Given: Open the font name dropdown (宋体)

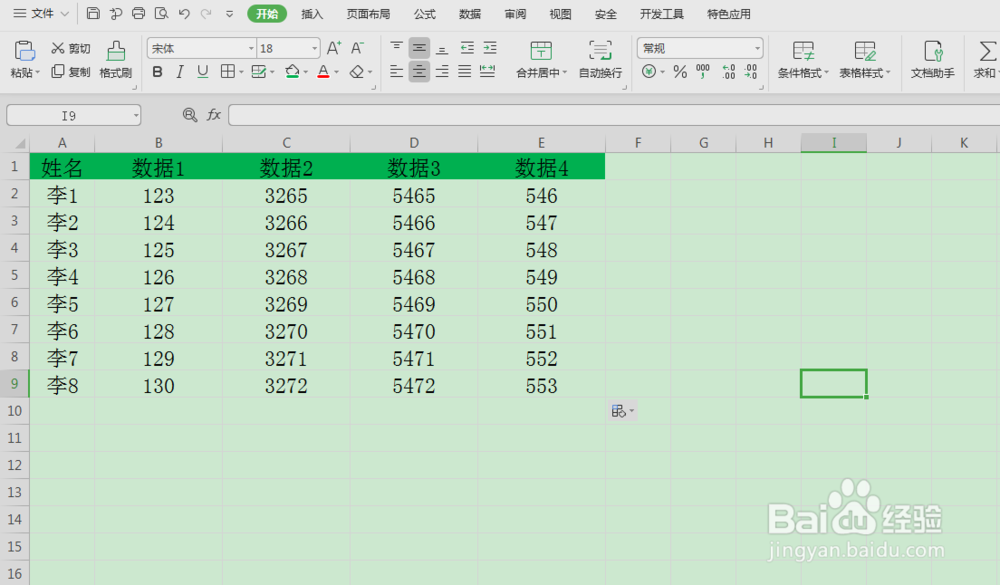Looking at the screenshot, I should [251, 48].
